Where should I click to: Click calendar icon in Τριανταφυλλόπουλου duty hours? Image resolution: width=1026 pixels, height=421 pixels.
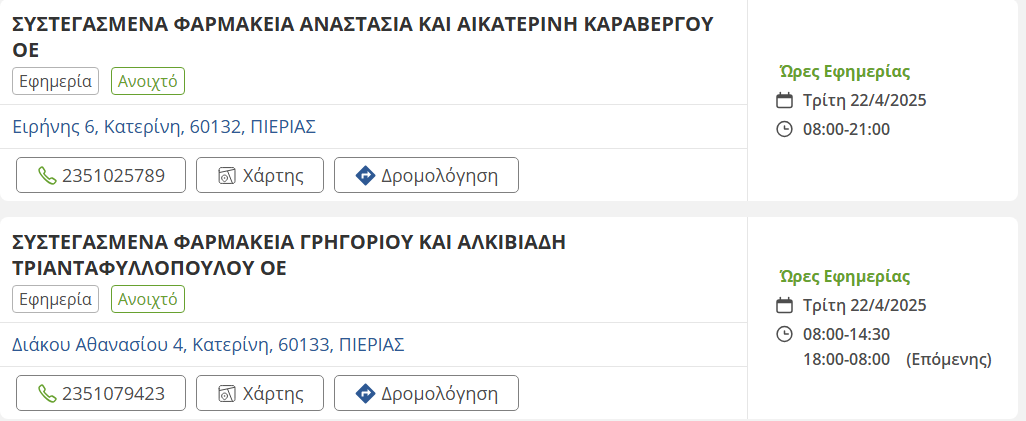tap(785, 305)
